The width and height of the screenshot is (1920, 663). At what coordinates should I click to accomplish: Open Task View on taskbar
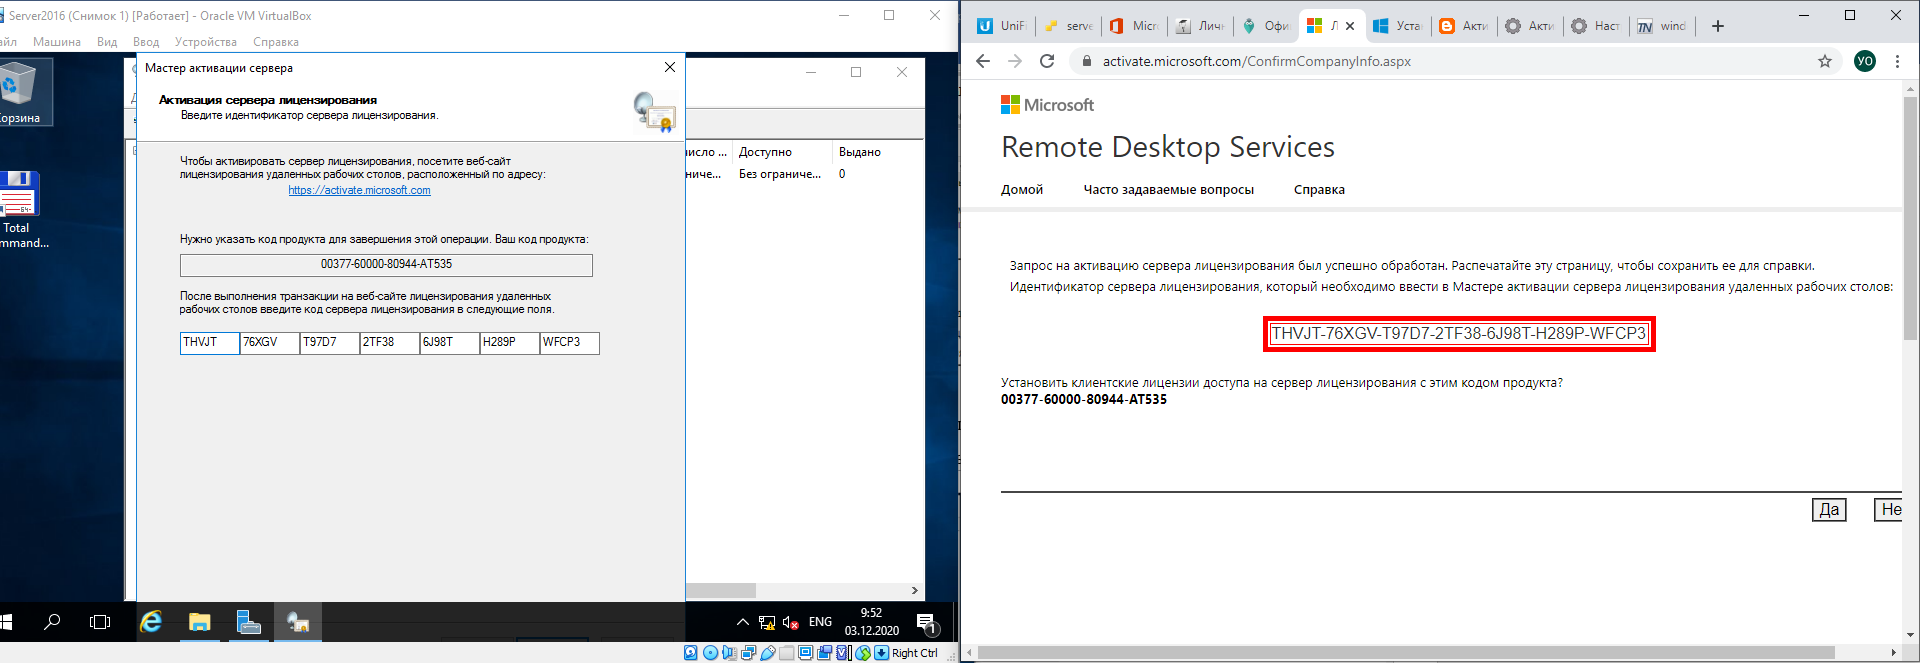click(100, 622)
